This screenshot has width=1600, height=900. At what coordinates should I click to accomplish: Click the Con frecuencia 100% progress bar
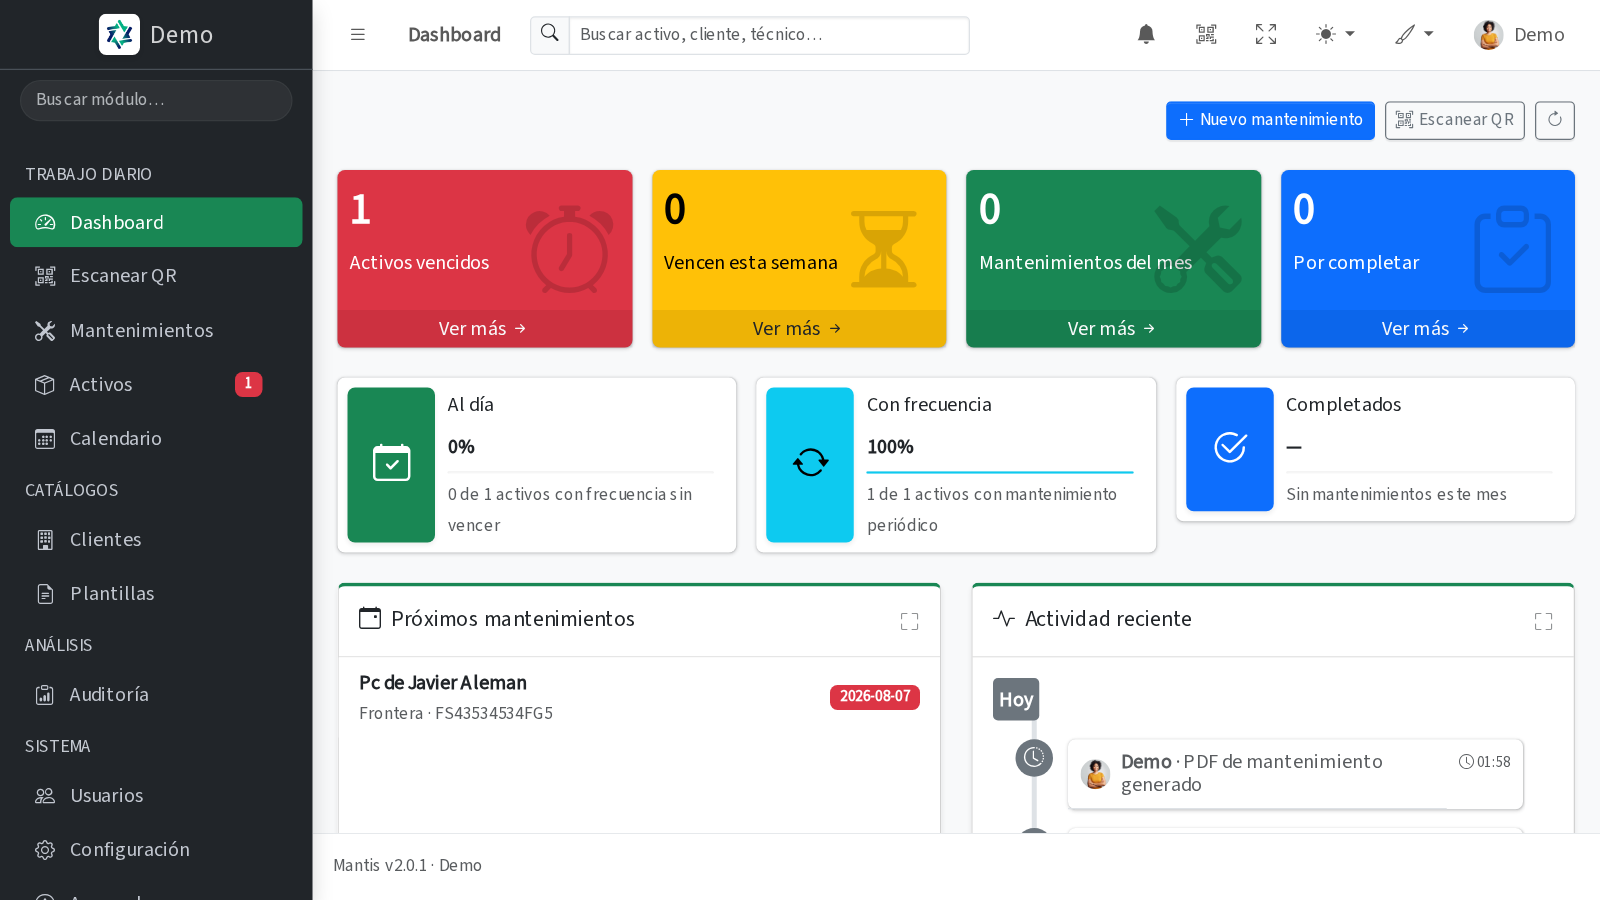point(1000,472)
